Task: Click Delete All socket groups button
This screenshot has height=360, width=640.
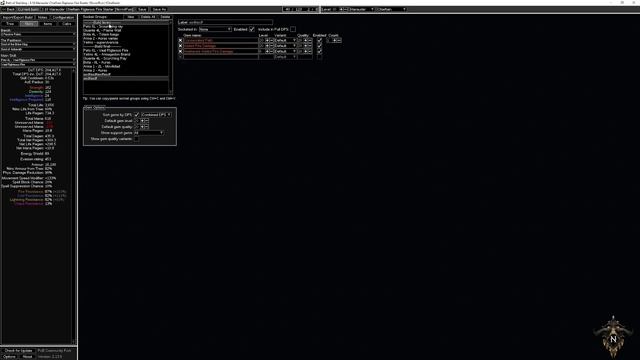Action: point(148,17)
